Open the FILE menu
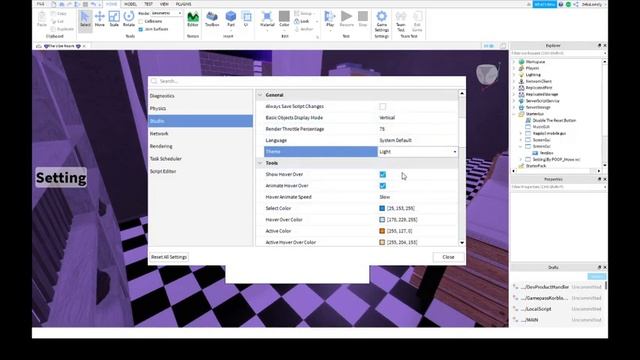The height and width of the screenshot is (360, 640). (40, 4)
